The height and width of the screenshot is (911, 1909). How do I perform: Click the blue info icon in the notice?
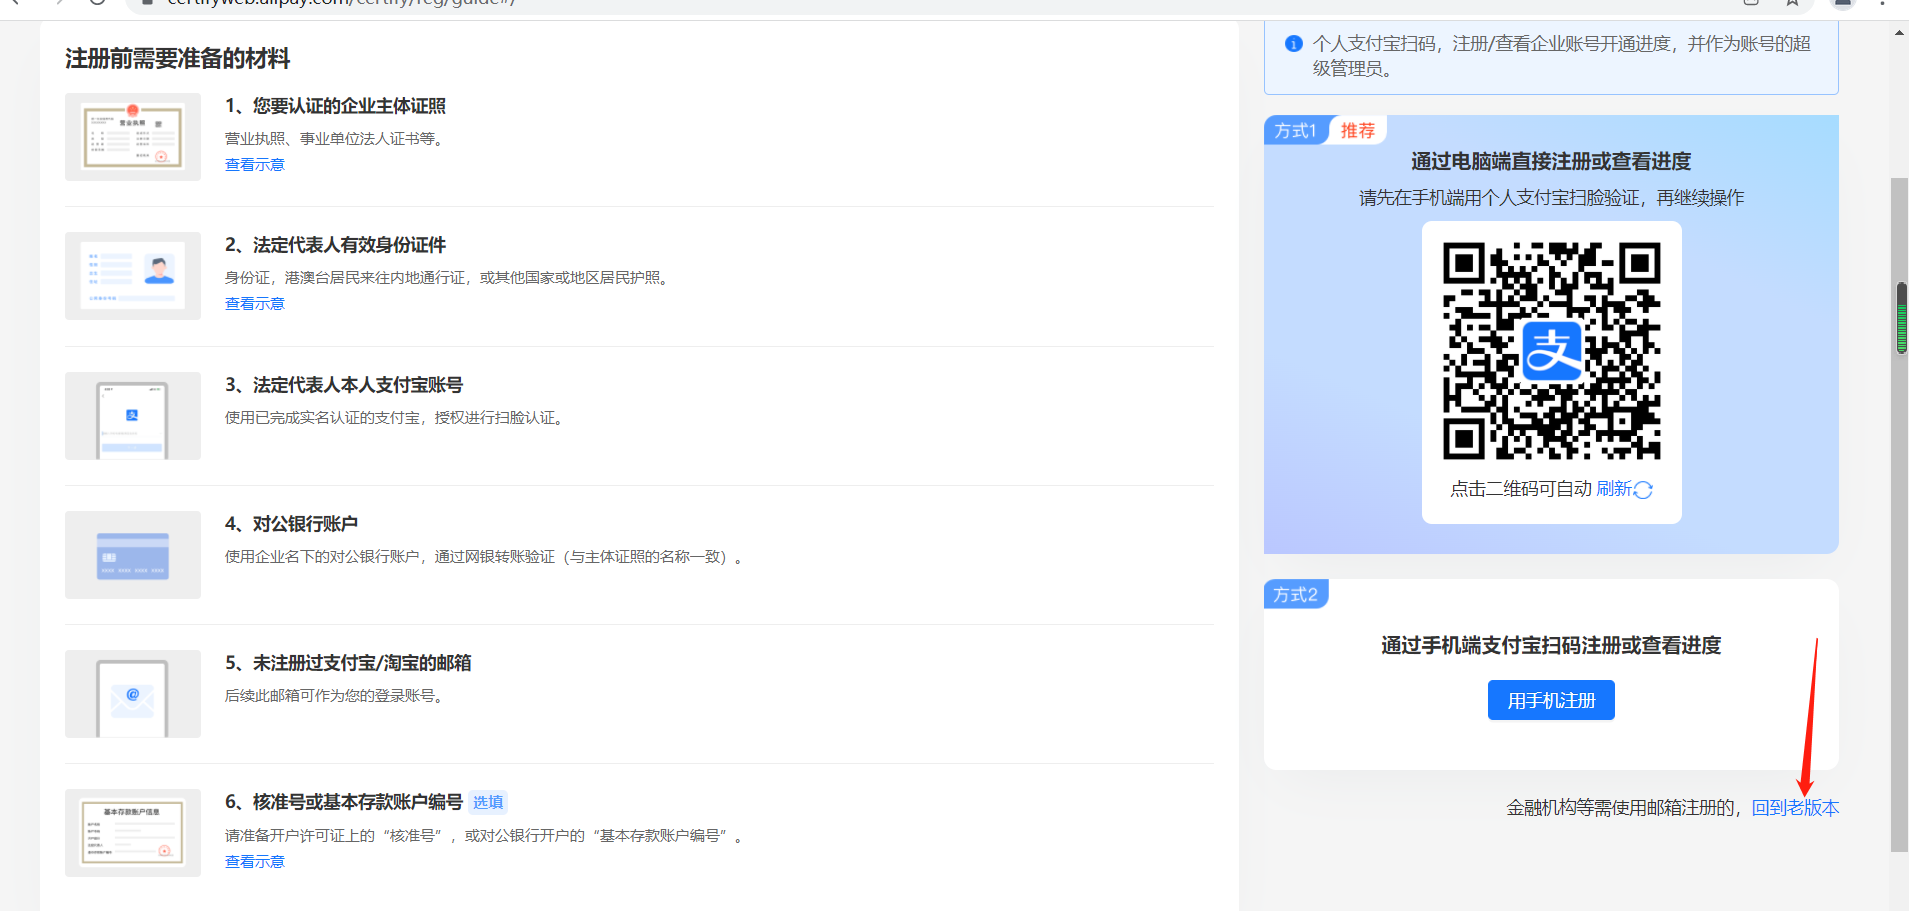click(1293, 44)
